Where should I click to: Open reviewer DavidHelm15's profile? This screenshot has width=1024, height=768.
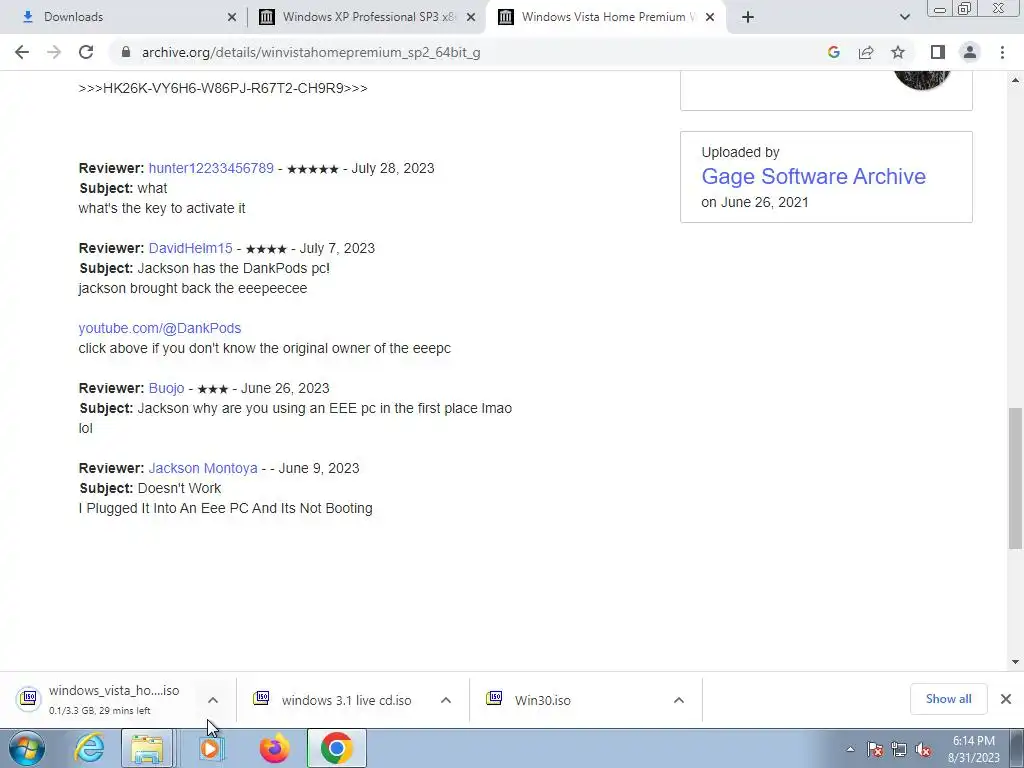[x=190, y=248]
